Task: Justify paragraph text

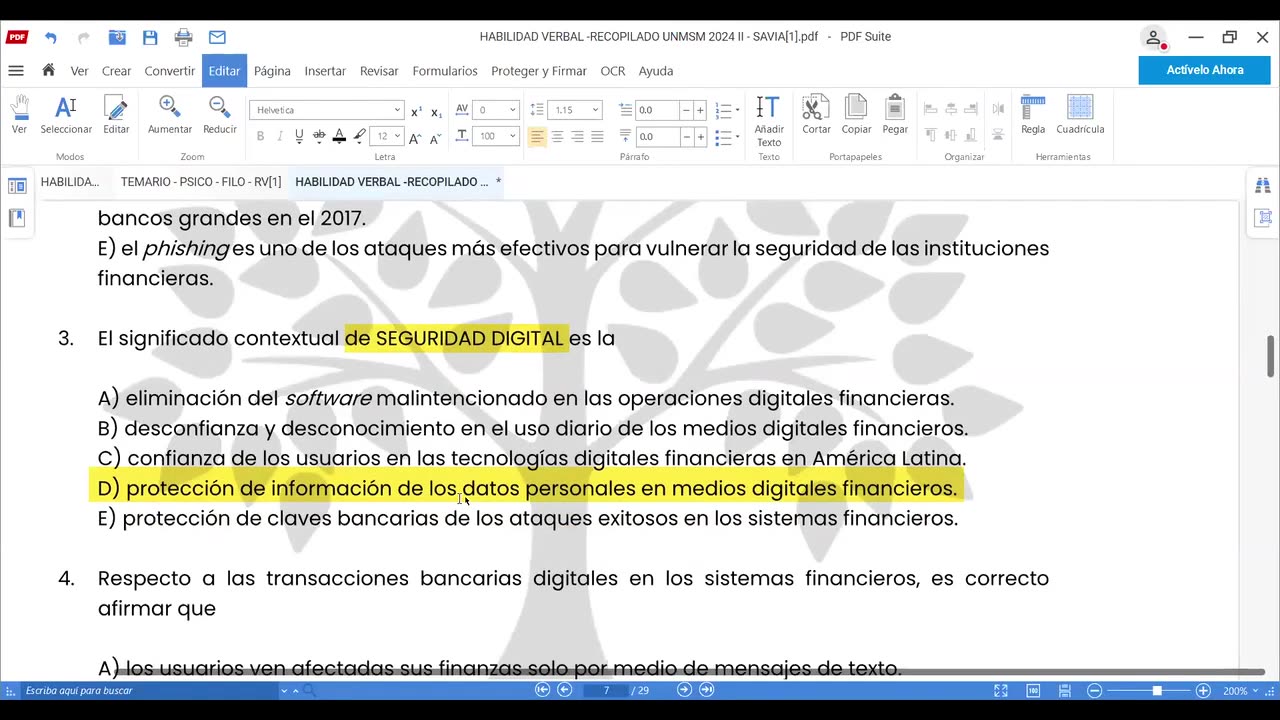Action: click(x=597, y=137)
